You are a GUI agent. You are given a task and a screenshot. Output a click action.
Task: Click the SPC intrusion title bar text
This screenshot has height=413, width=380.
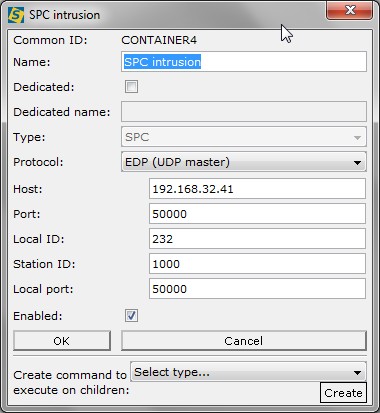(65, 15)
